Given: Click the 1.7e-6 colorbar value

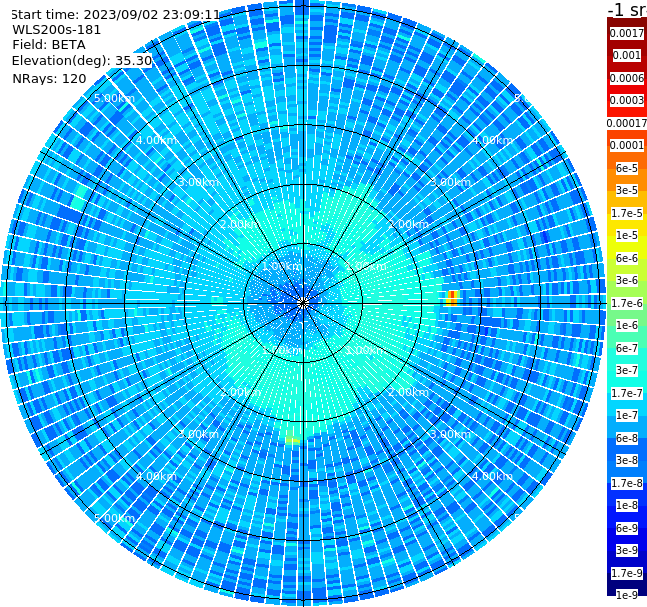Looking at the screenshot, I should click(627, 303).
